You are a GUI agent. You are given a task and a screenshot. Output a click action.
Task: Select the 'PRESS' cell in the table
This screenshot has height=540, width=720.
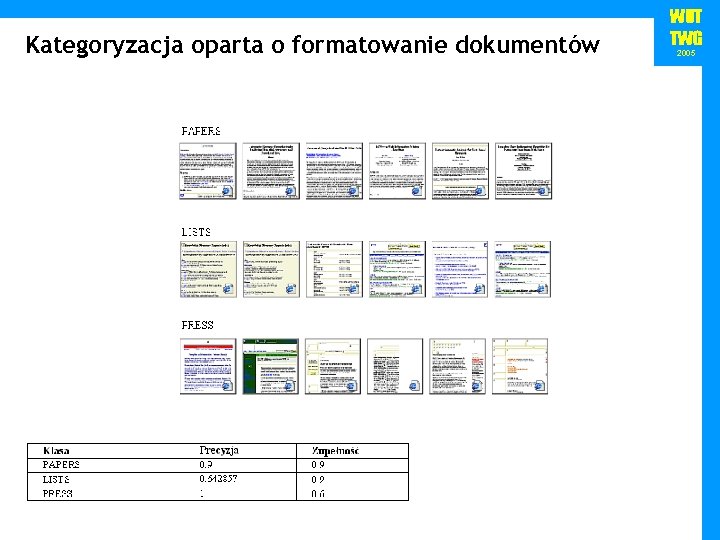(57, 494)
